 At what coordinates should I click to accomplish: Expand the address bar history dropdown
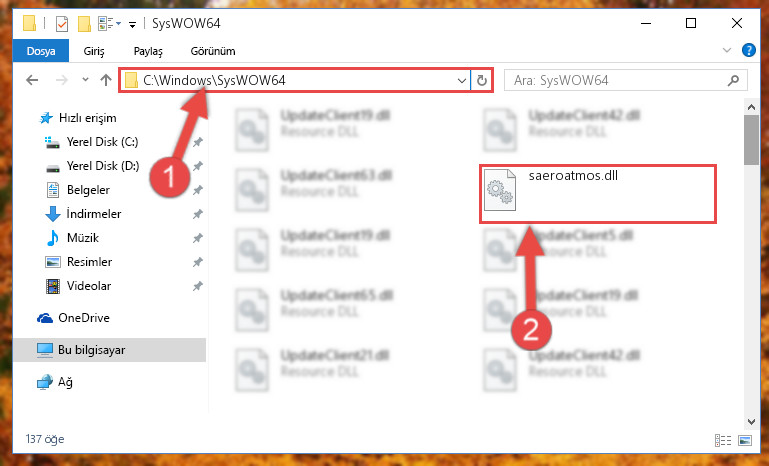point(461,80)
